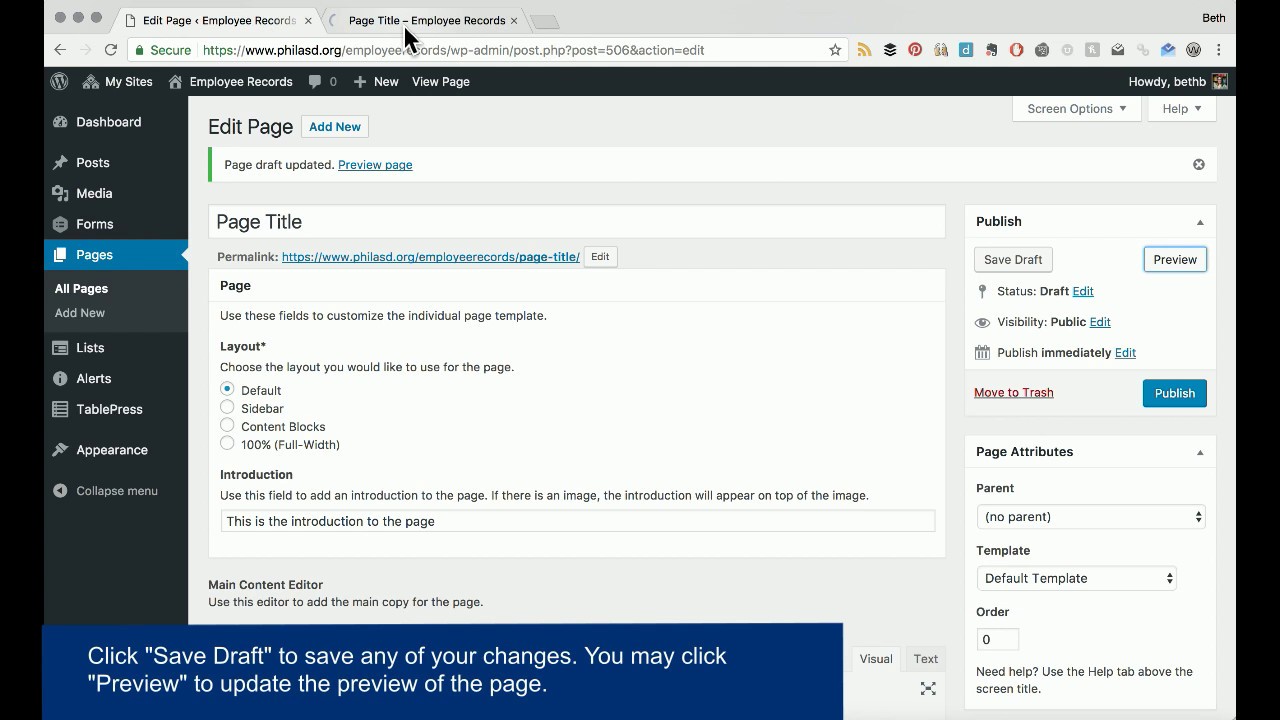Open the Parent dropdown
The image size is (1280, 720).
1091,517
